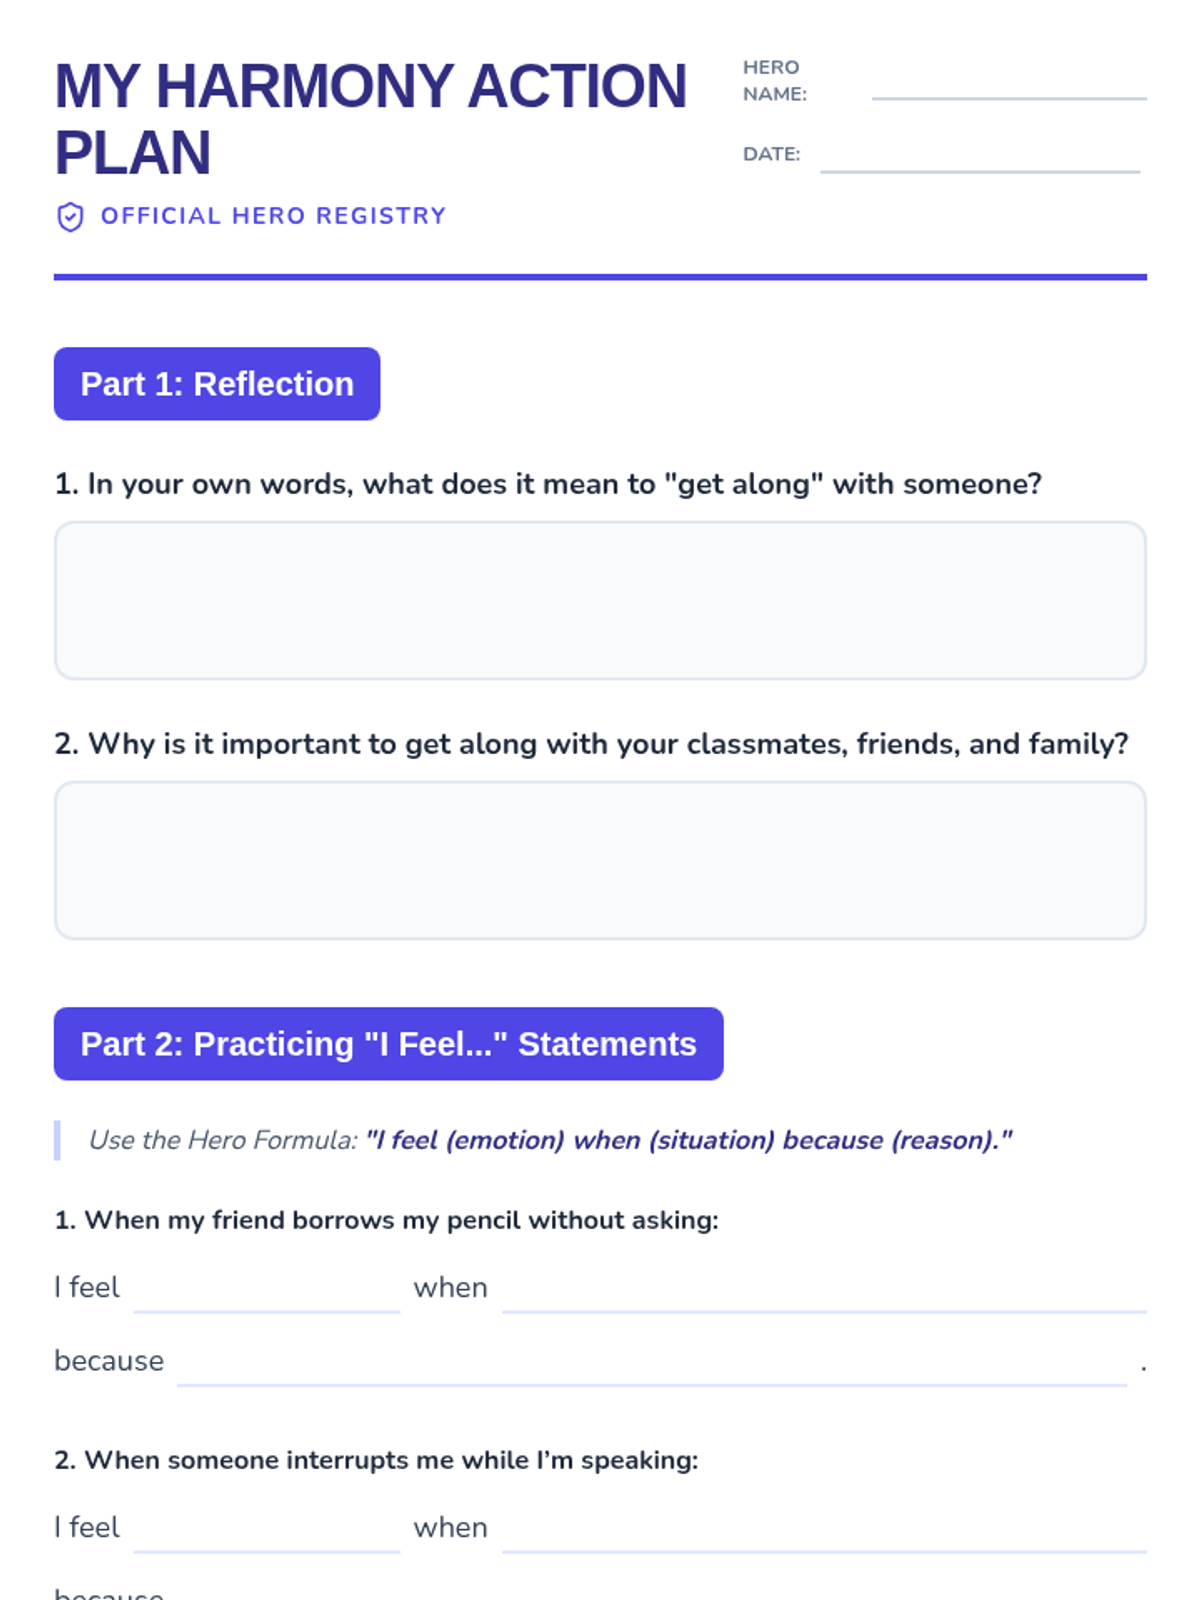Image resolution: width=1200 pixels, height=1600 pixels.
Task: Select the Part 1: Reflection header badge
Action: [x=217, y=384]
